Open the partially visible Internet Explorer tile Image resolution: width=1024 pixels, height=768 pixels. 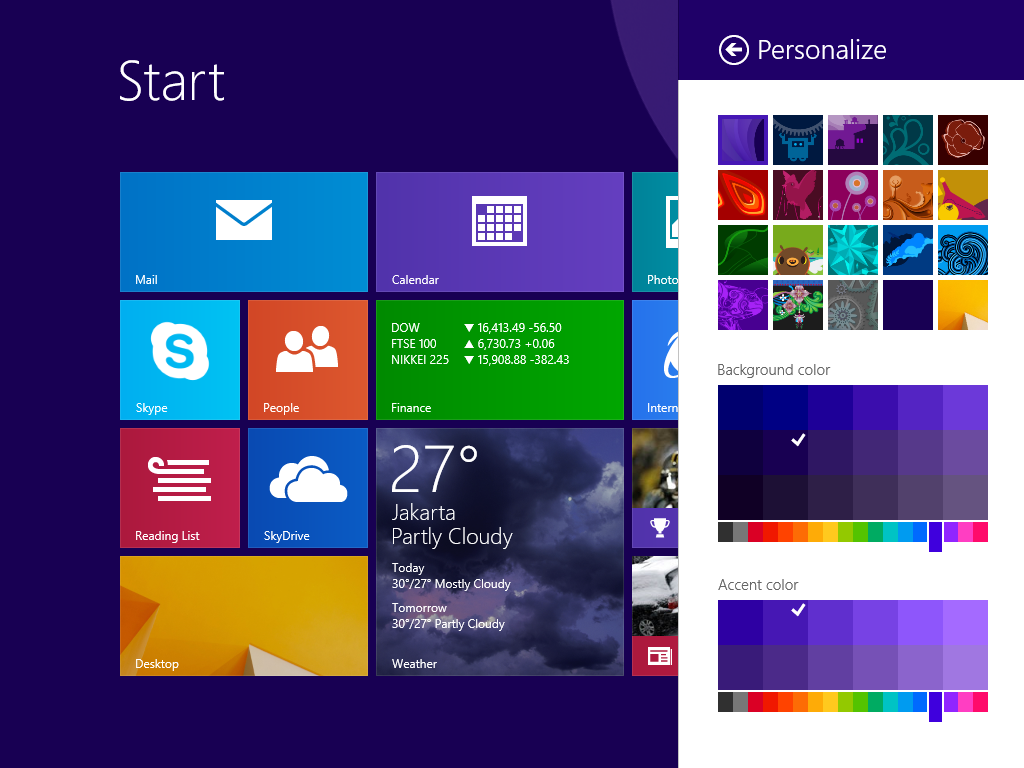point(655,360)
